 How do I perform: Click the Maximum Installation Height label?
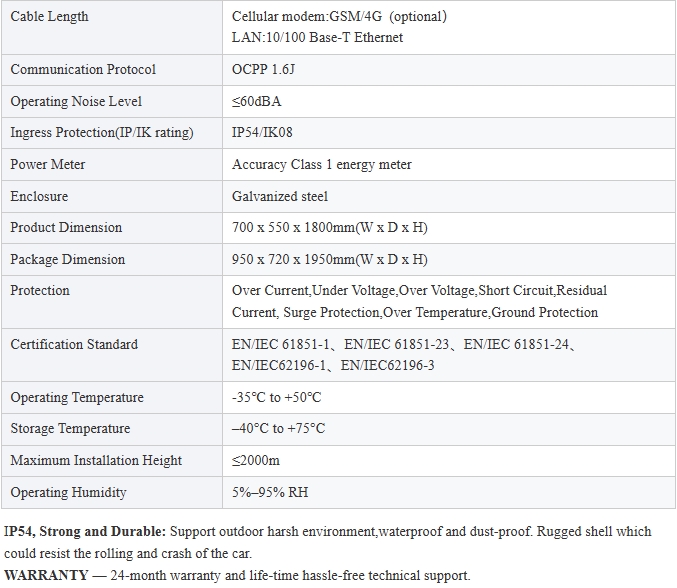pyautogui.click(x=96, y=461)
